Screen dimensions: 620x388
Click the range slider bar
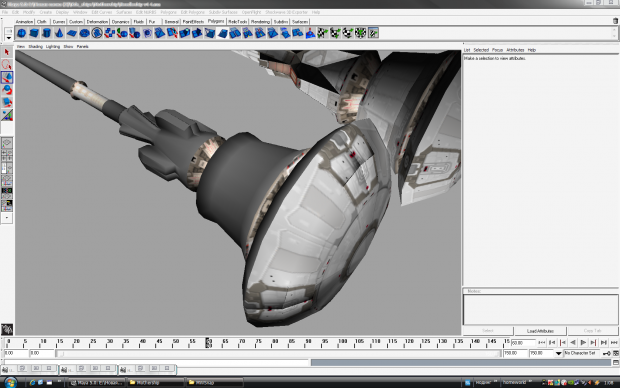[279, 354]
